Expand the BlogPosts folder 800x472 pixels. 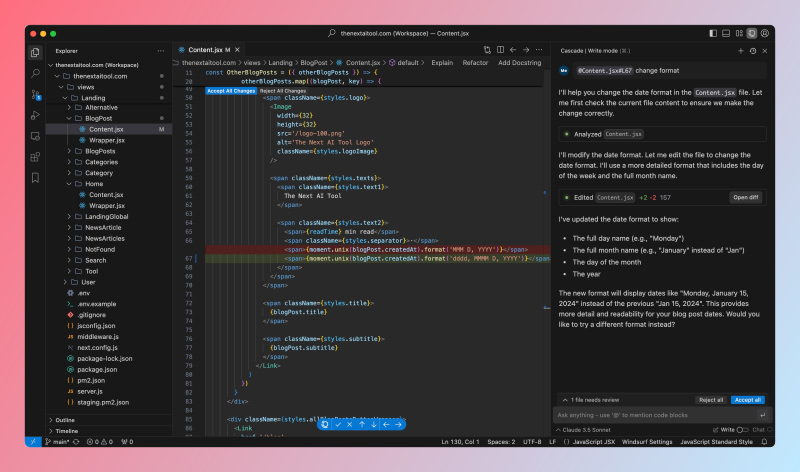(x=99, y=151)
